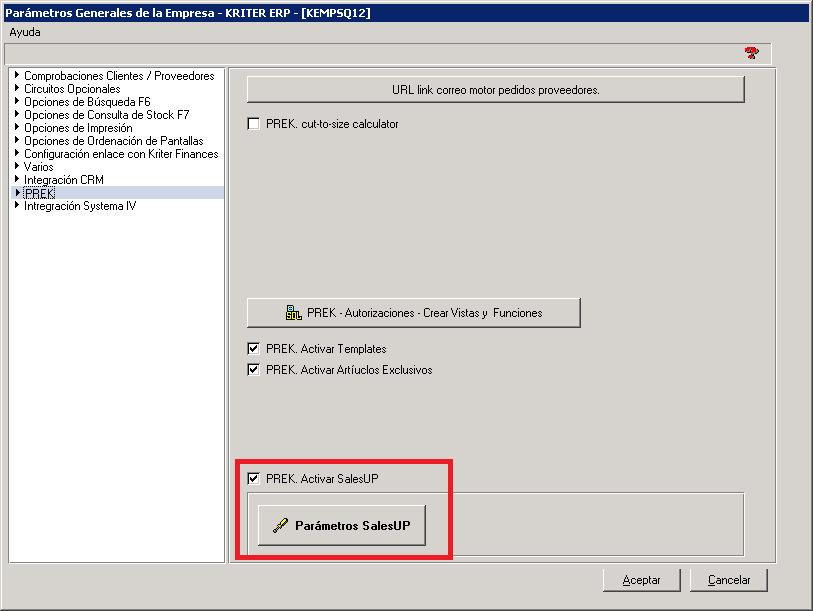Select Opciones de Búsqueda F6
The height and width of the screenshot is (611, 813).
point(87,102)
